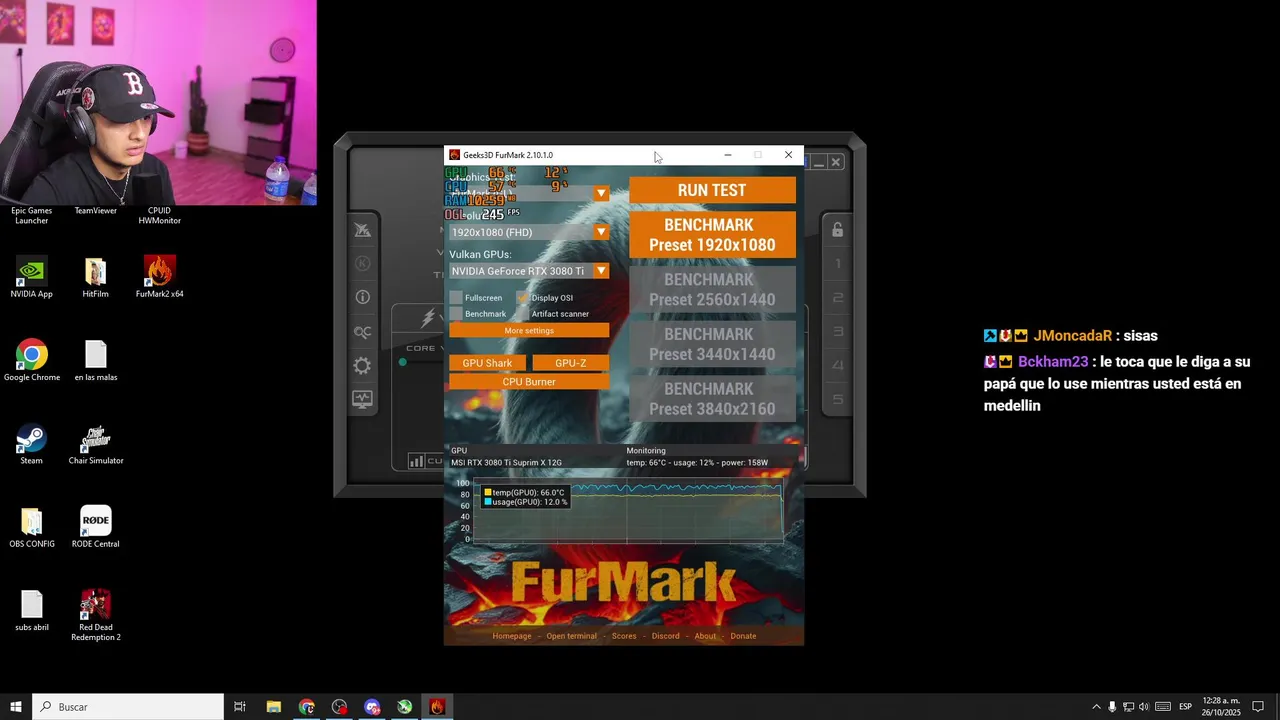Screen dimensions: 1280x720
Task: Open More settings in FurMark
Action: tap(529, 331)
